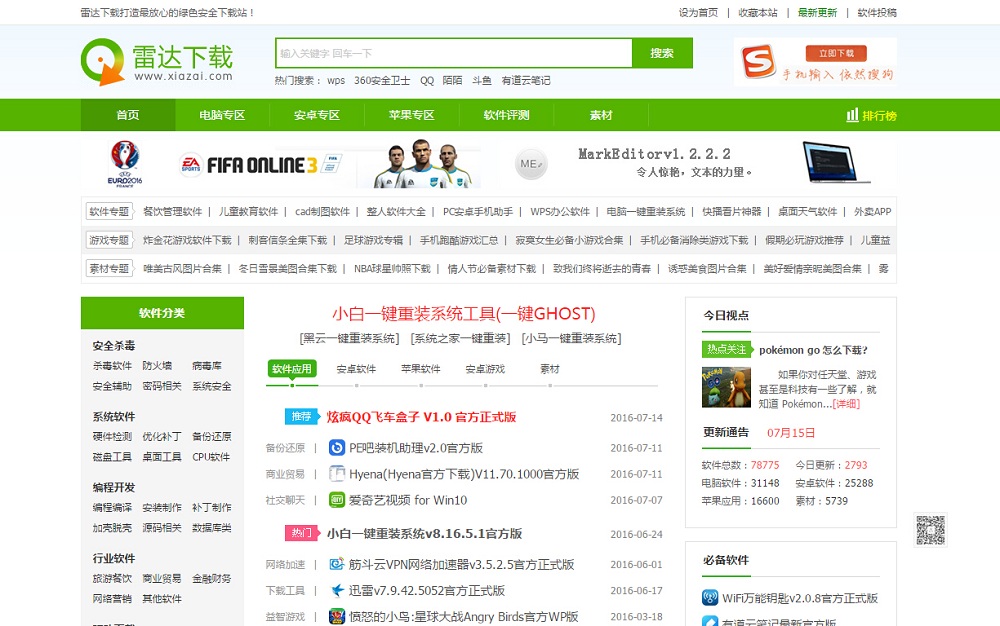
Task: Click the 迅雷 bird icon
Action: point(337,590)
